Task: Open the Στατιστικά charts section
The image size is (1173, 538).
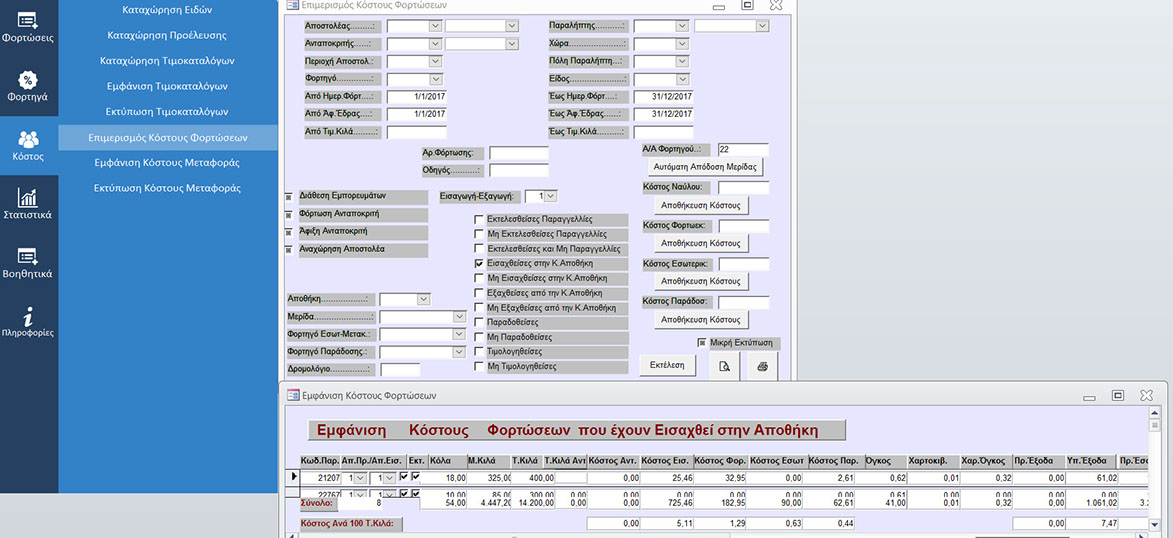Action: pos(28,203)
